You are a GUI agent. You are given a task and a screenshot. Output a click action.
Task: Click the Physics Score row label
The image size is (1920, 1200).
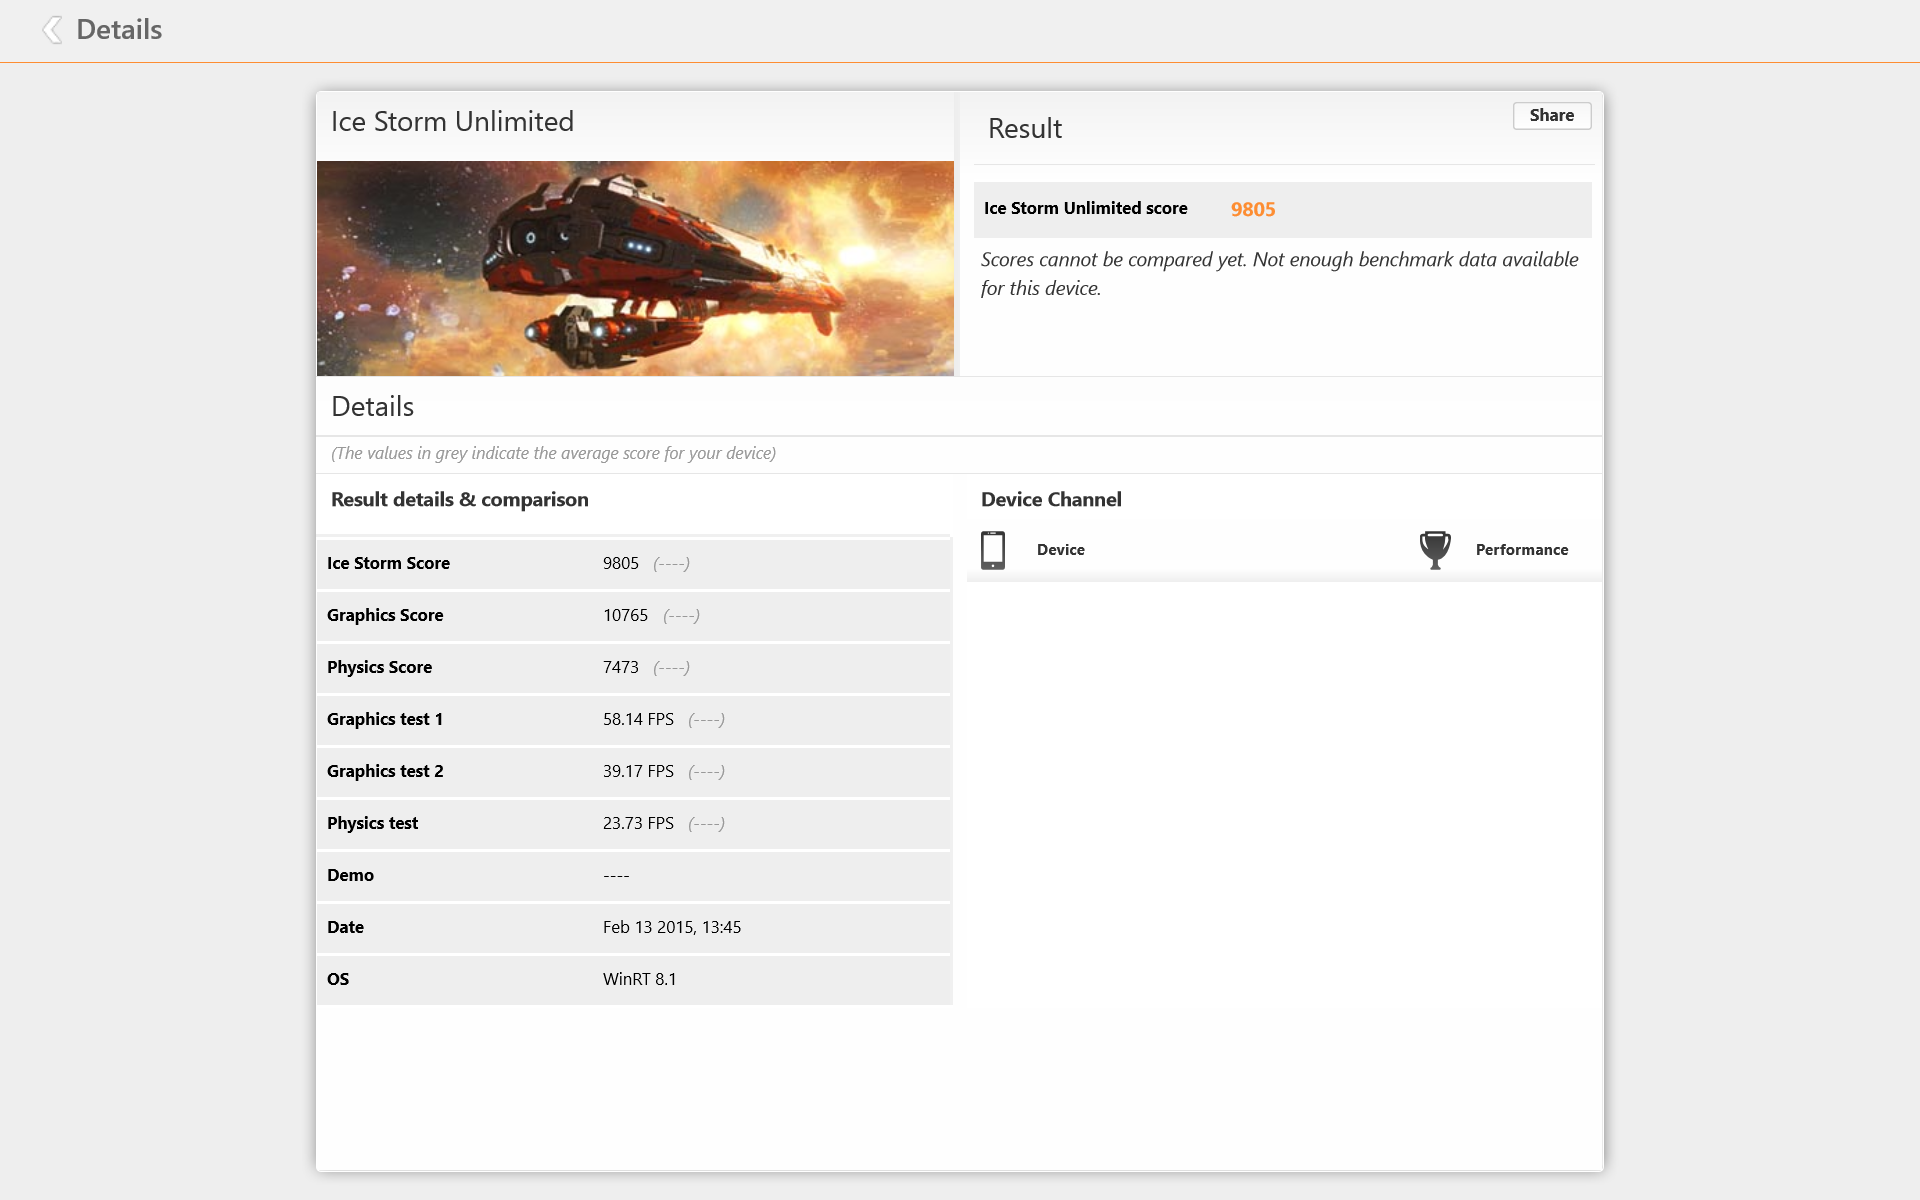(x=379, y=667)
